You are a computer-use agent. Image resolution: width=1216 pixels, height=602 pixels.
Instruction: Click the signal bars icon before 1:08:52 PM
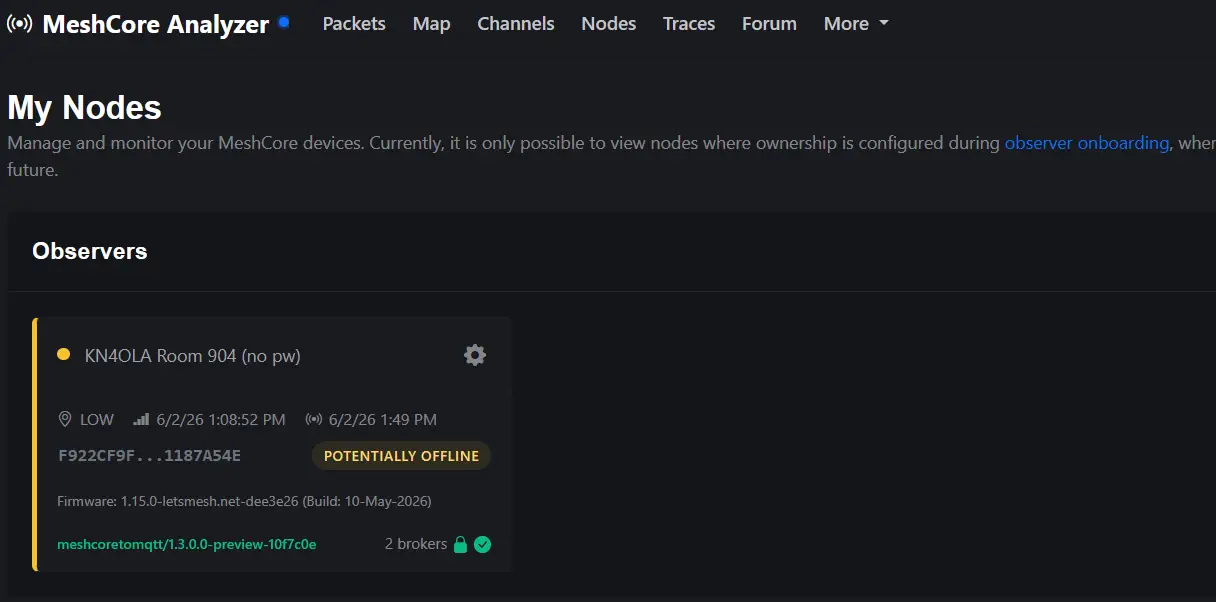point(141,419)
